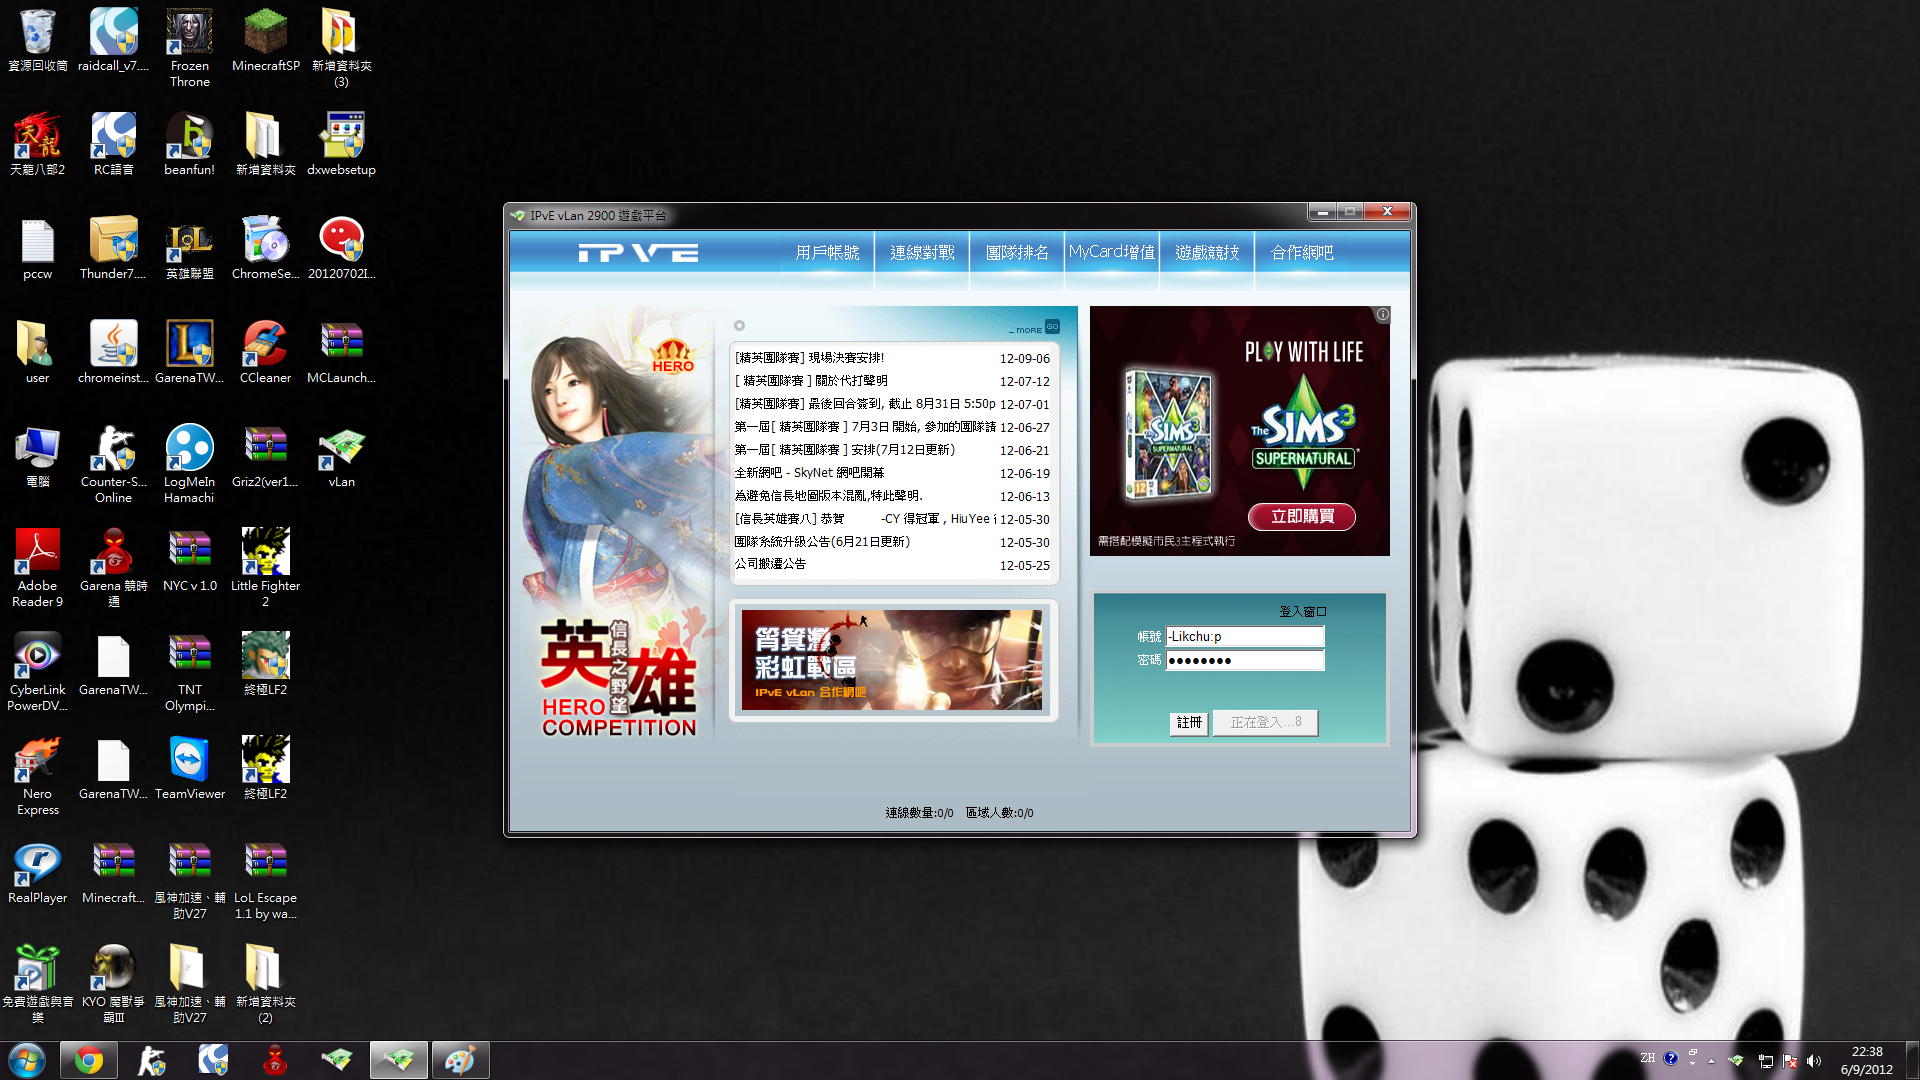
Task: Select the MyCard增值 tab
Action: 1111,253
